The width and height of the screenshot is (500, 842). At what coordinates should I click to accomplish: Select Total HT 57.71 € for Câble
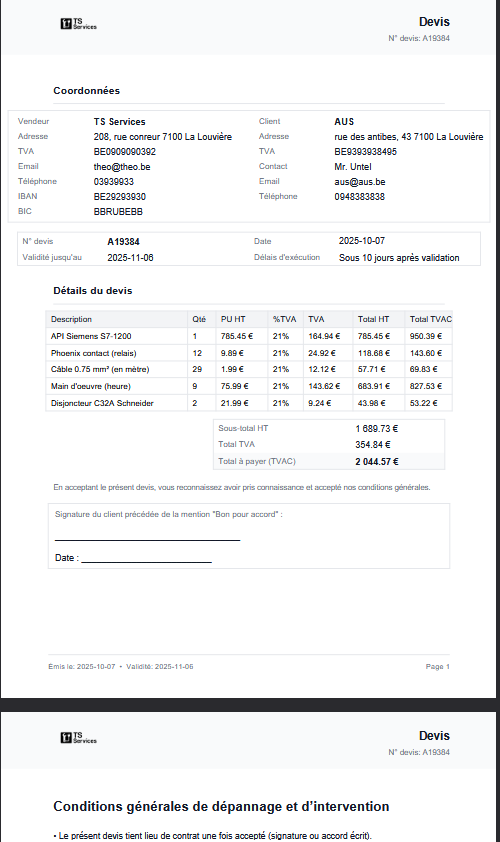click(372, 369)
